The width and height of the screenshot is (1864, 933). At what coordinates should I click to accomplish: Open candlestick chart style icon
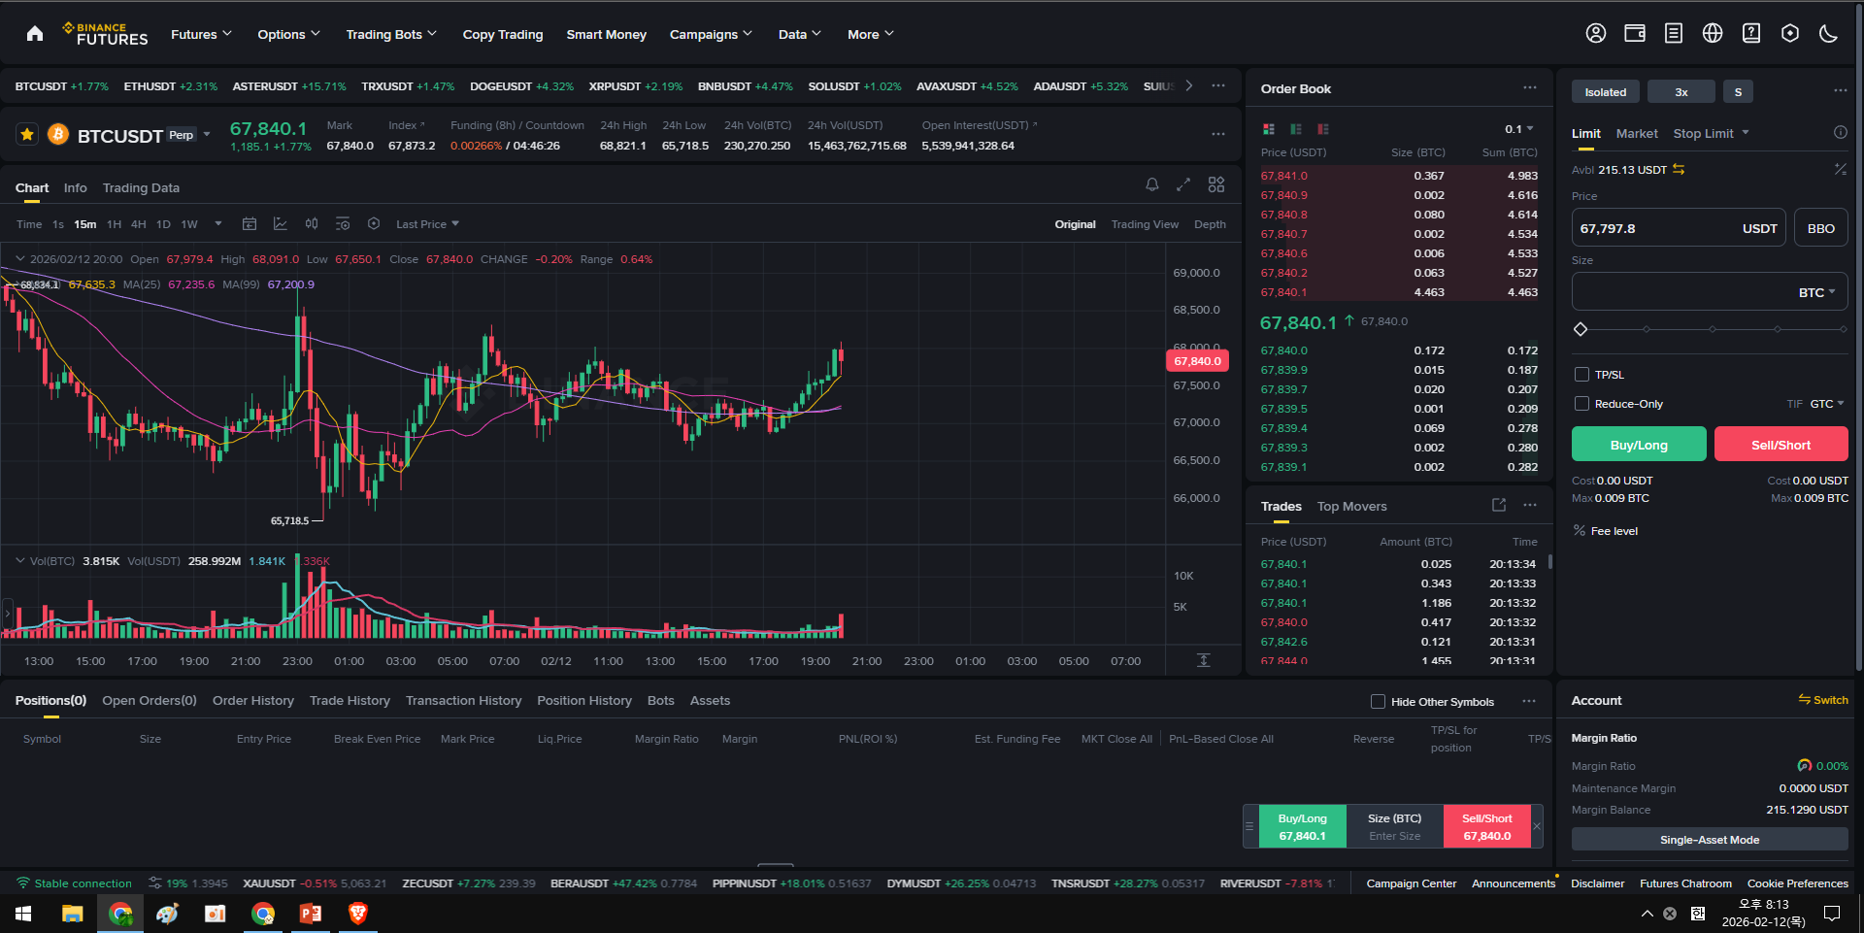311,224
